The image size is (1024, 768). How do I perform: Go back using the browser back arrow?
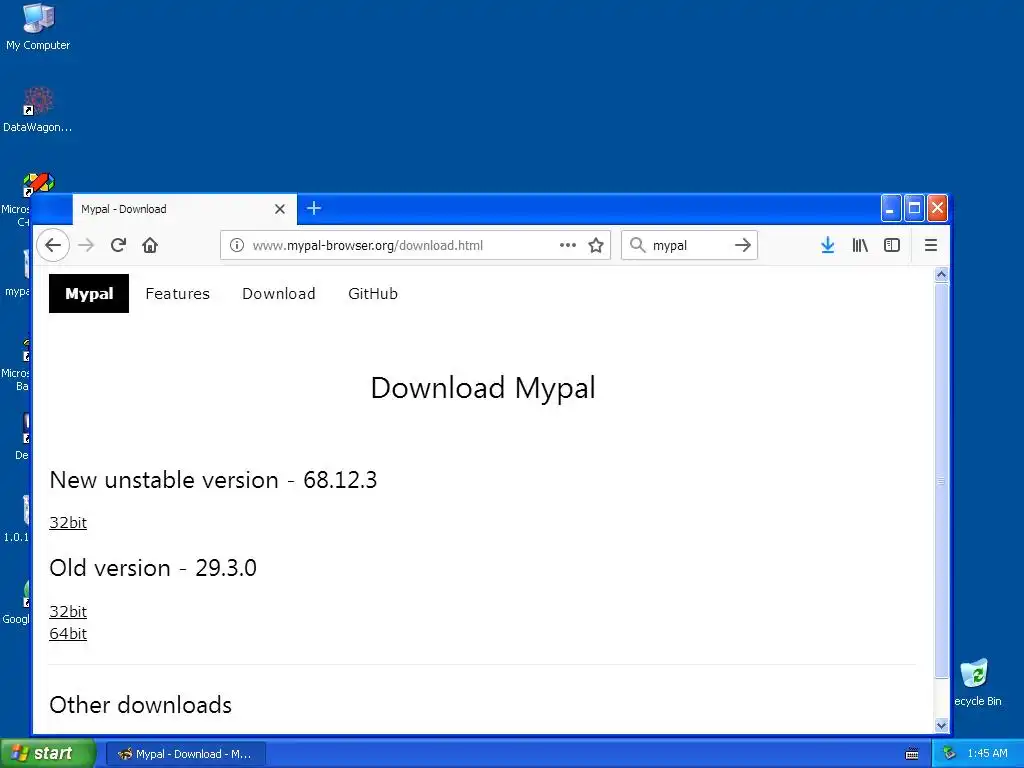point(53,246)
